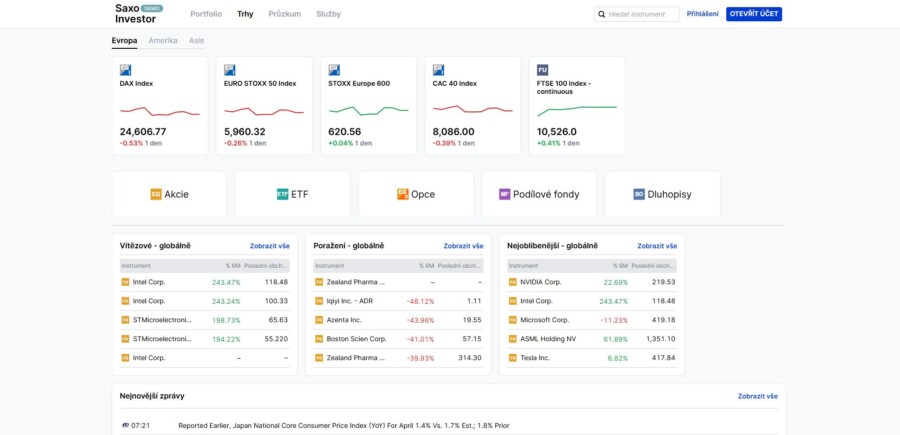Click the EQ icon on CAC 40 Index card
This screenshot has height=435, width=900.
tap(439, 70)
